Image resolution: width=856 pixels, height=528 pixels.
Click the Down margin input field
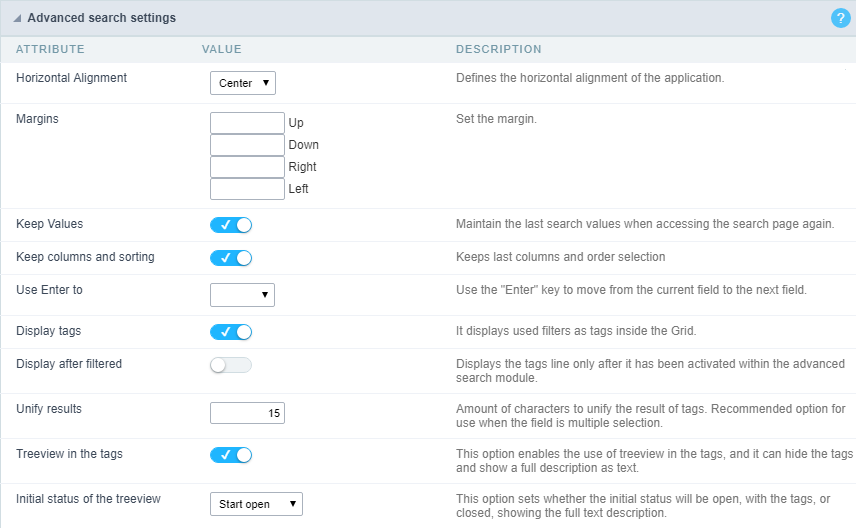click(247, 145)
